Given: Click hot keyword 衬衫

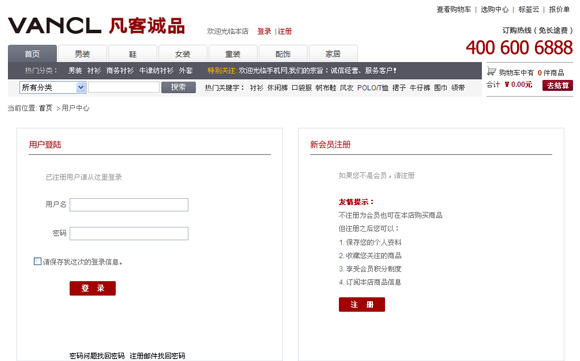Looking at the screenshot, I should (x=256, y=88).
